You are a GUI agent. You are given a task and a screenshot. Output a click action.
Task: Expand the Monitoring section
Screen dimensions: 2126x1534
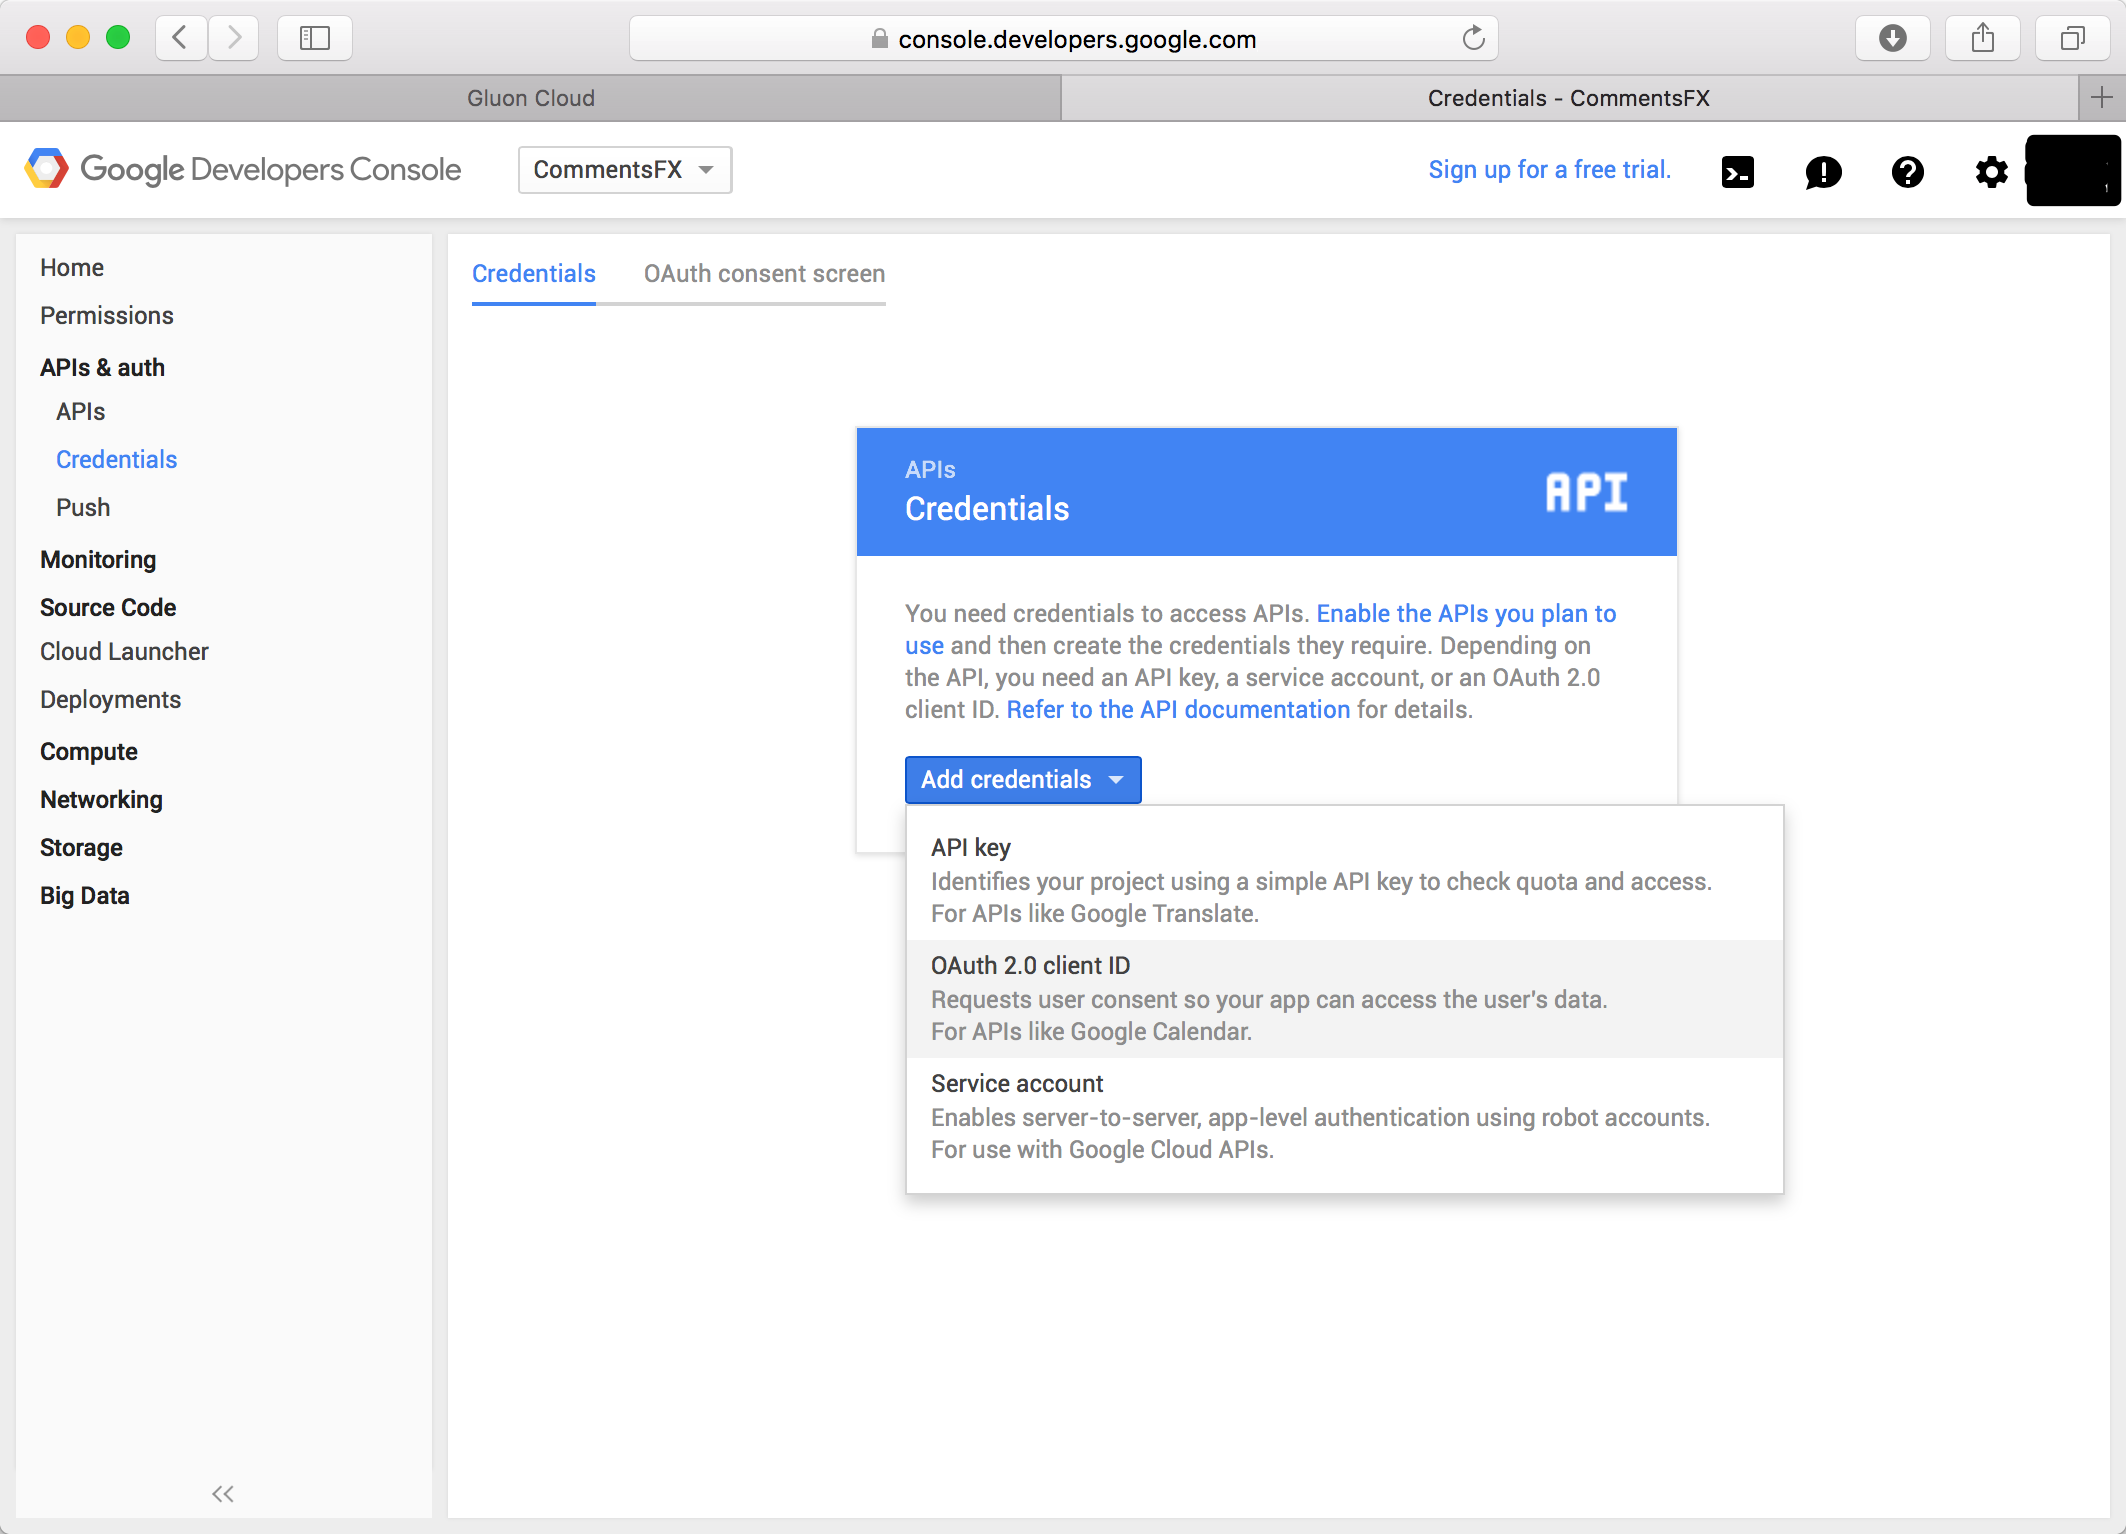click(98, 560)
